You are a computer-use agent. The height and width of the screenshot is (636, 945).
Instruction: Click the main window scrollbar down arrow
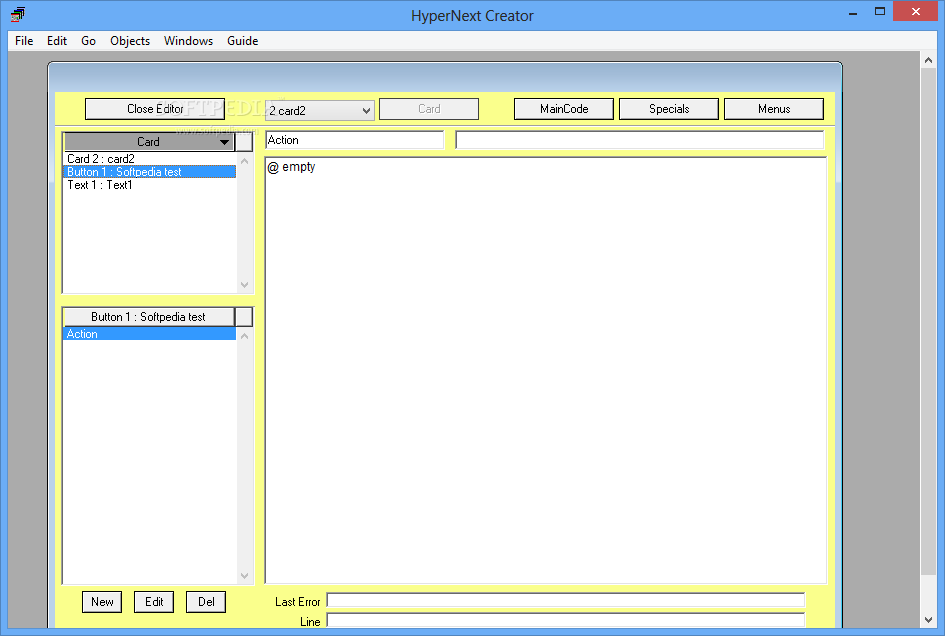tap(928, 620)
